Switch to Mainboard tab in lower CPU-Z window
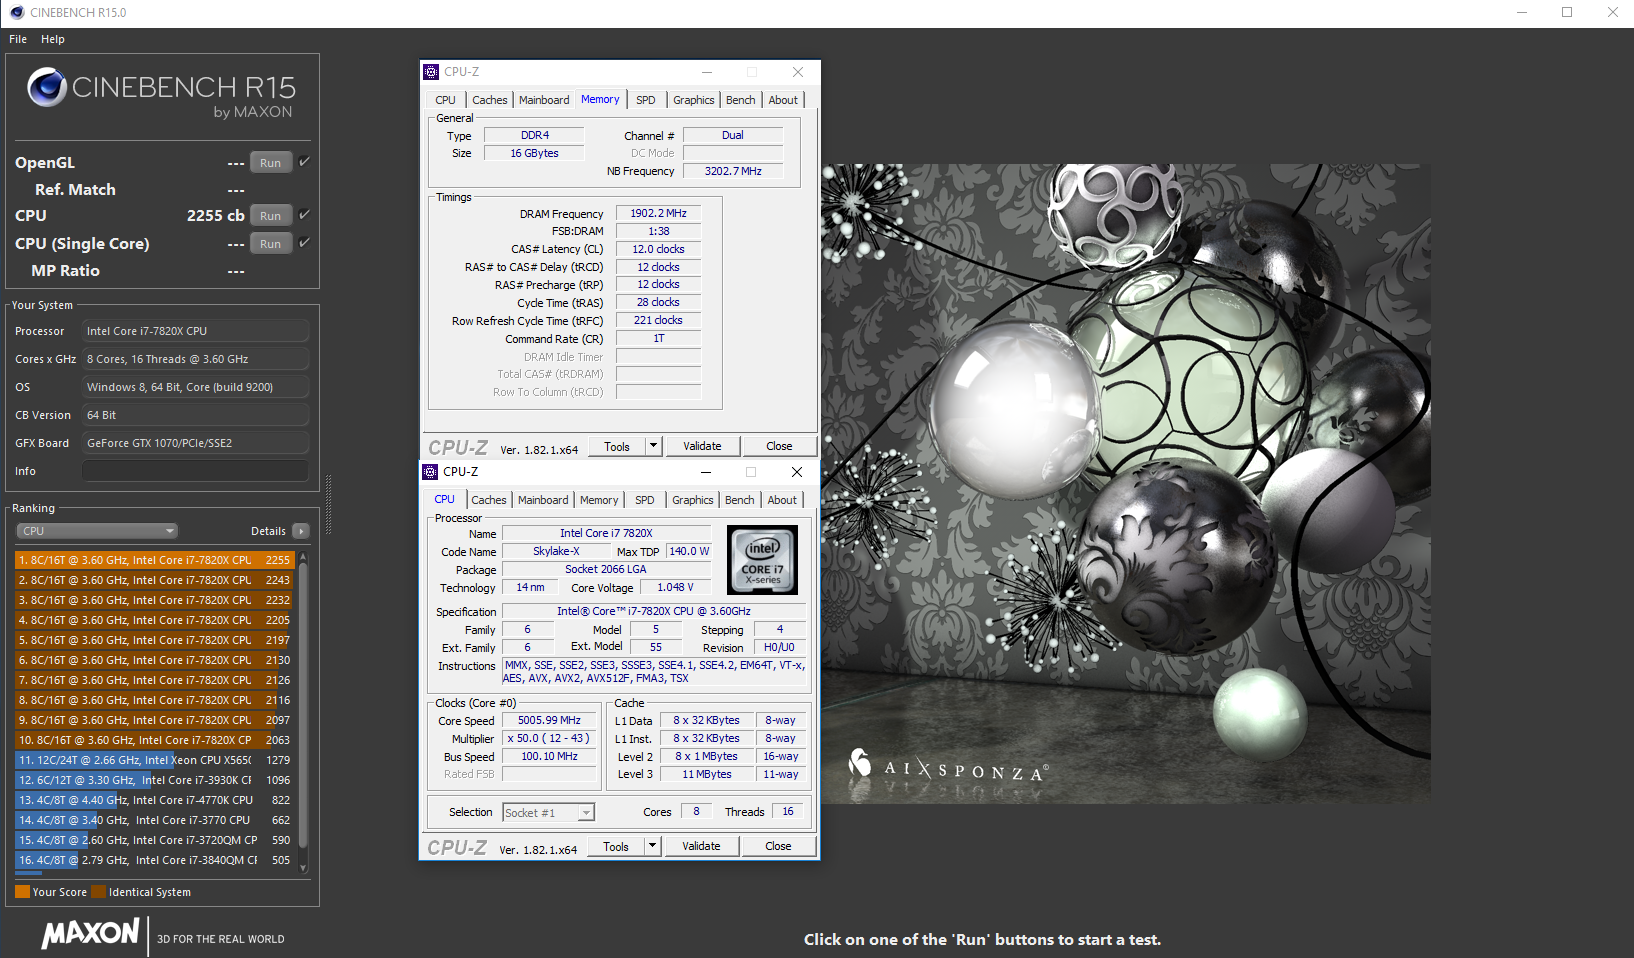The image size is (1634, 958). [543, 500]
